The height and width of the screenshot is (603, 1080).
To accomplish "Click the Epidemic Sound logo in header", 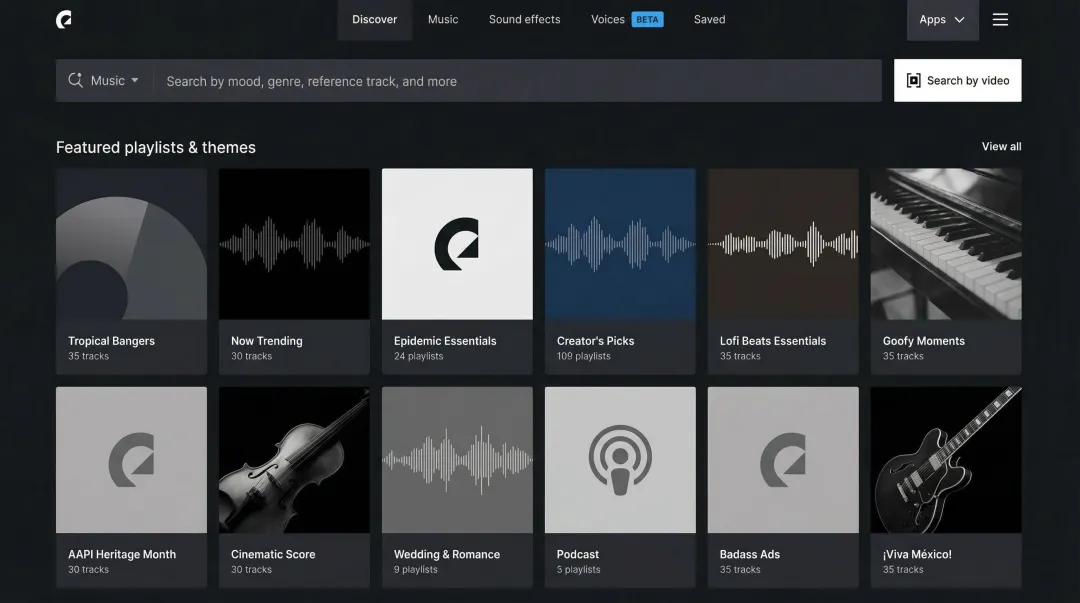I will (64, 20).
